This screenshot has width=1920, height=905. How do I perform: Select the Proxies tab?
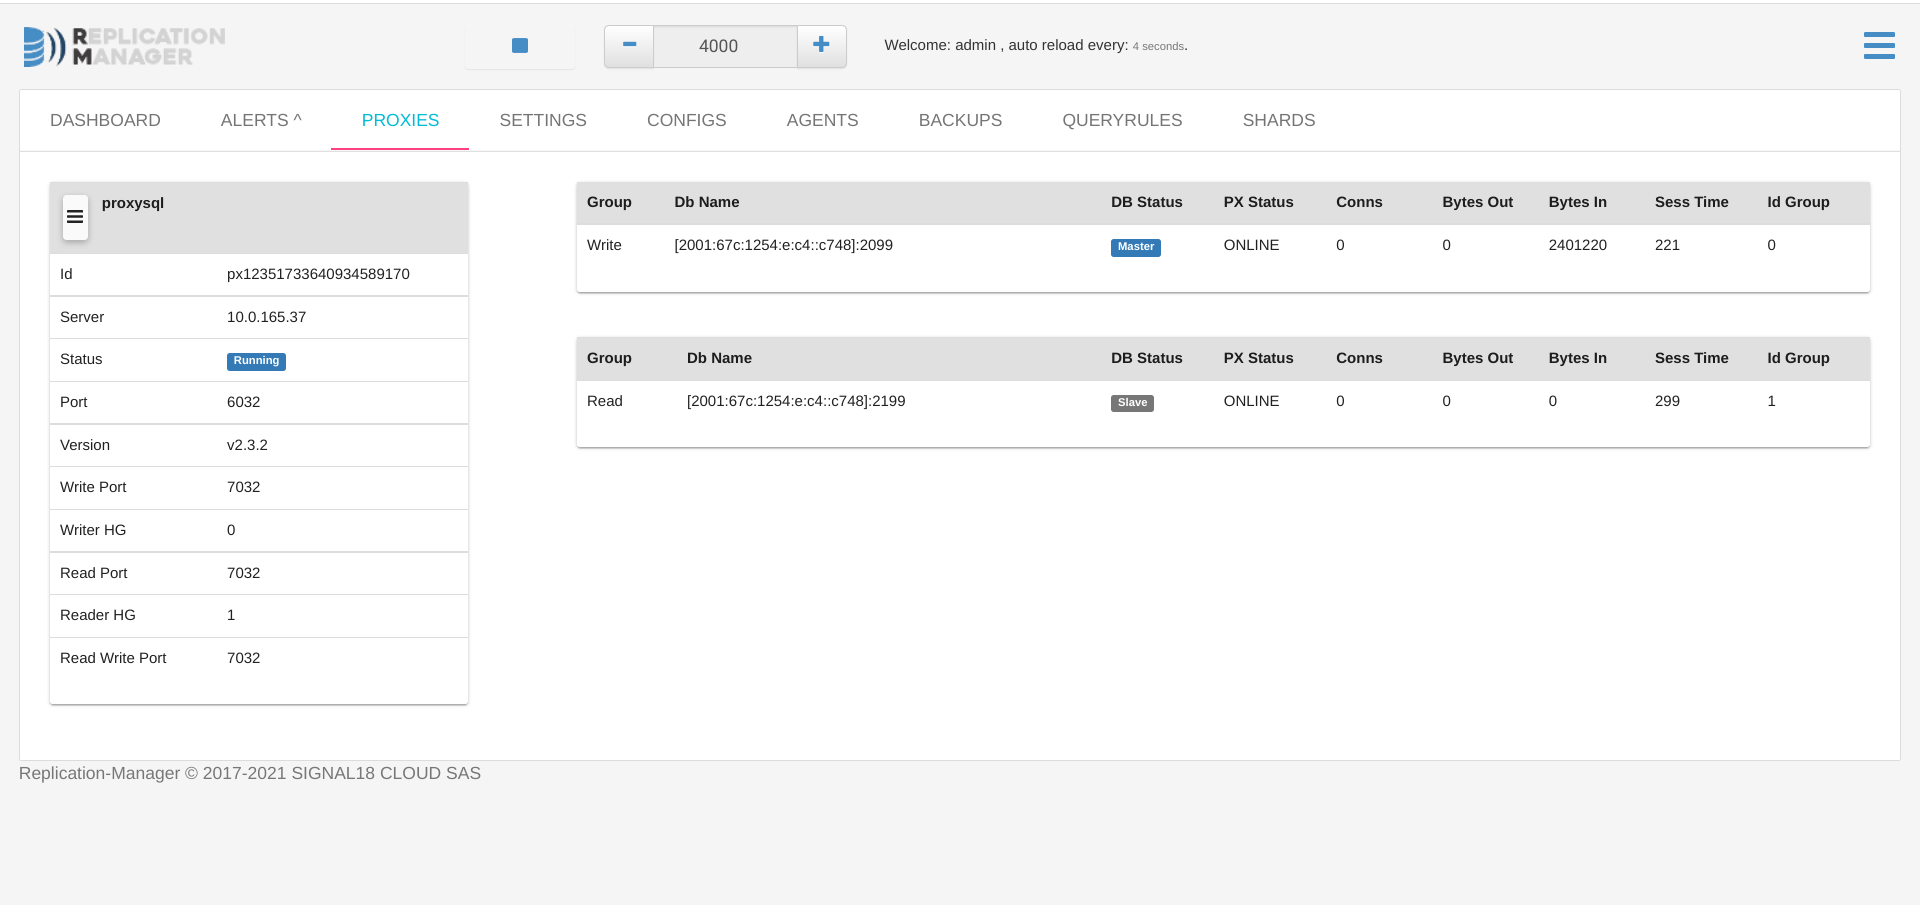click(400, 120)
